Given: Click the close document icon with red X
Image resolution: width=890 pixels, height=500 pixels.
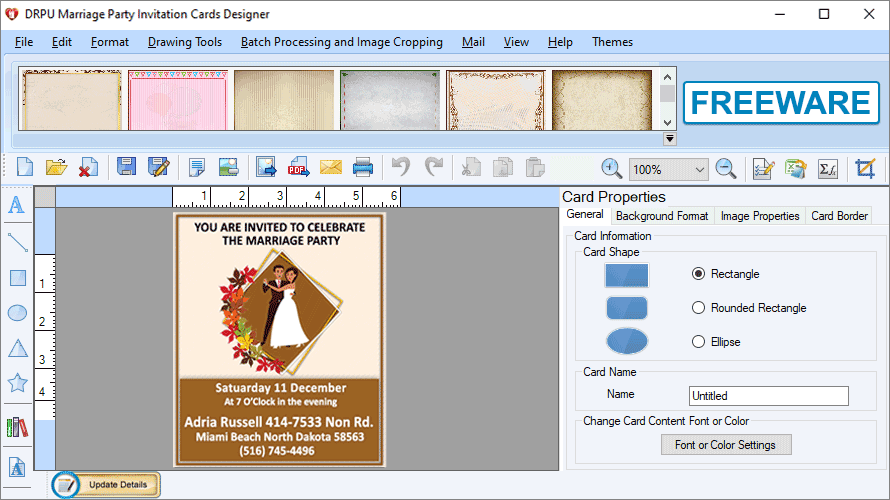Looking at the screenshot, I should point(88,167).
